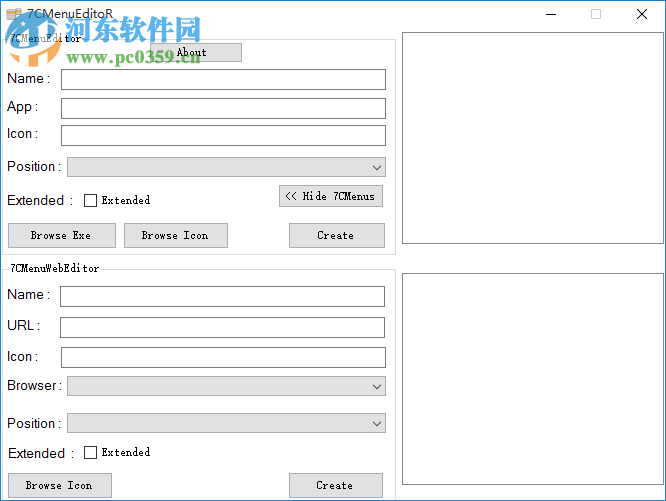Screen dimensions: 666x501
Task: Minimize the 7CMenuEditoR window
Action: pos(551,14)
